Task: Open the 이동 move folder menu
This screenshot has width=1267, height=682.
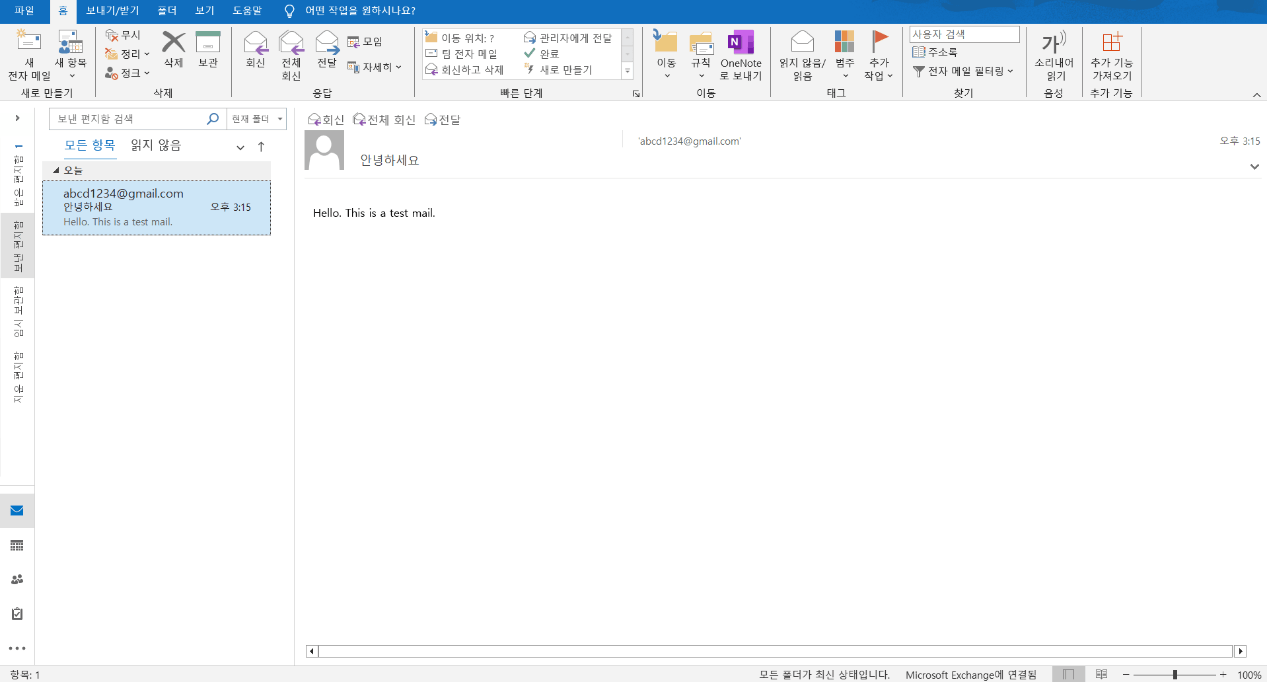Action: (666, 55)
